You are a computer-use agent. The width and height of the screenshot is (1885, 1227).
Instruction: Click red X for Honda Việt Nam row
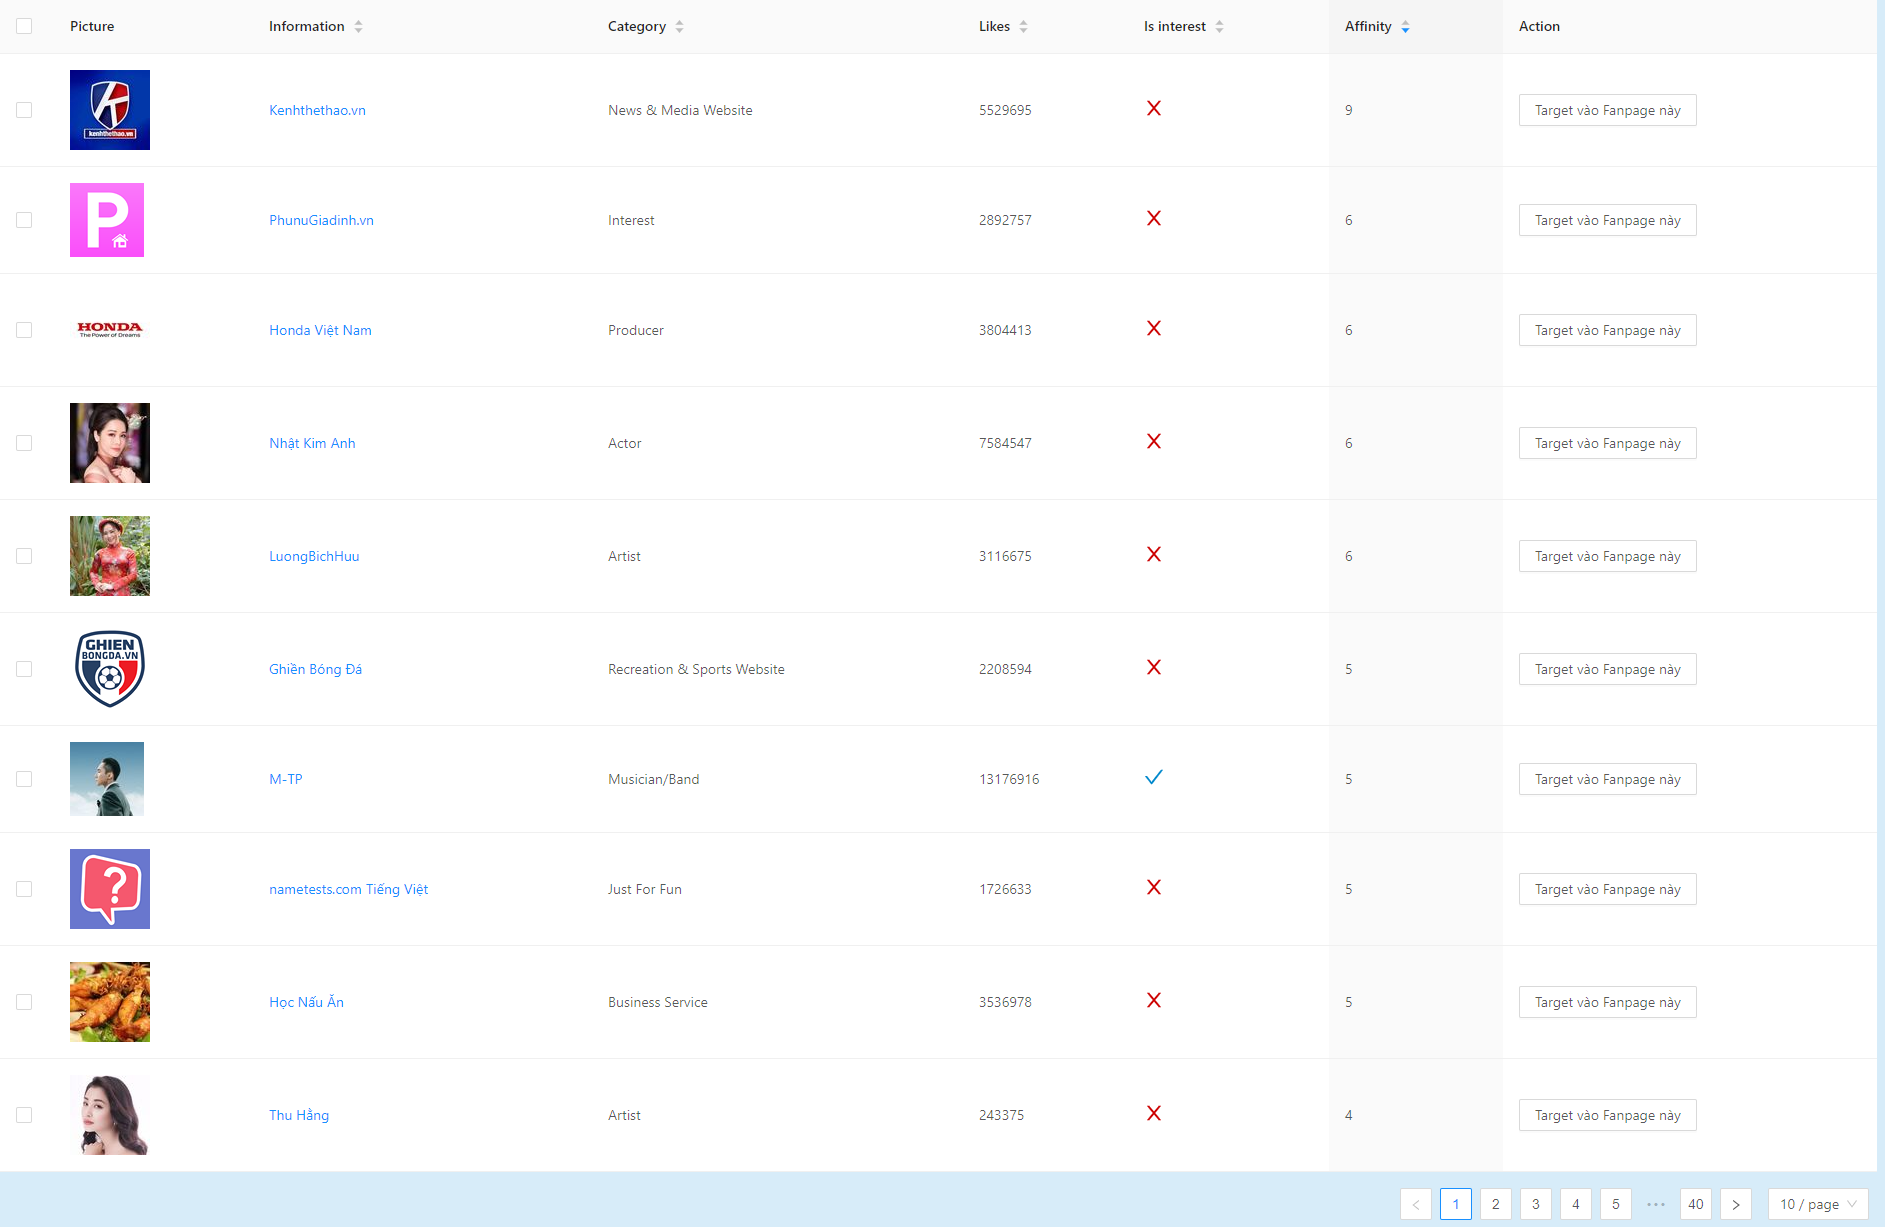point(1154,328)
